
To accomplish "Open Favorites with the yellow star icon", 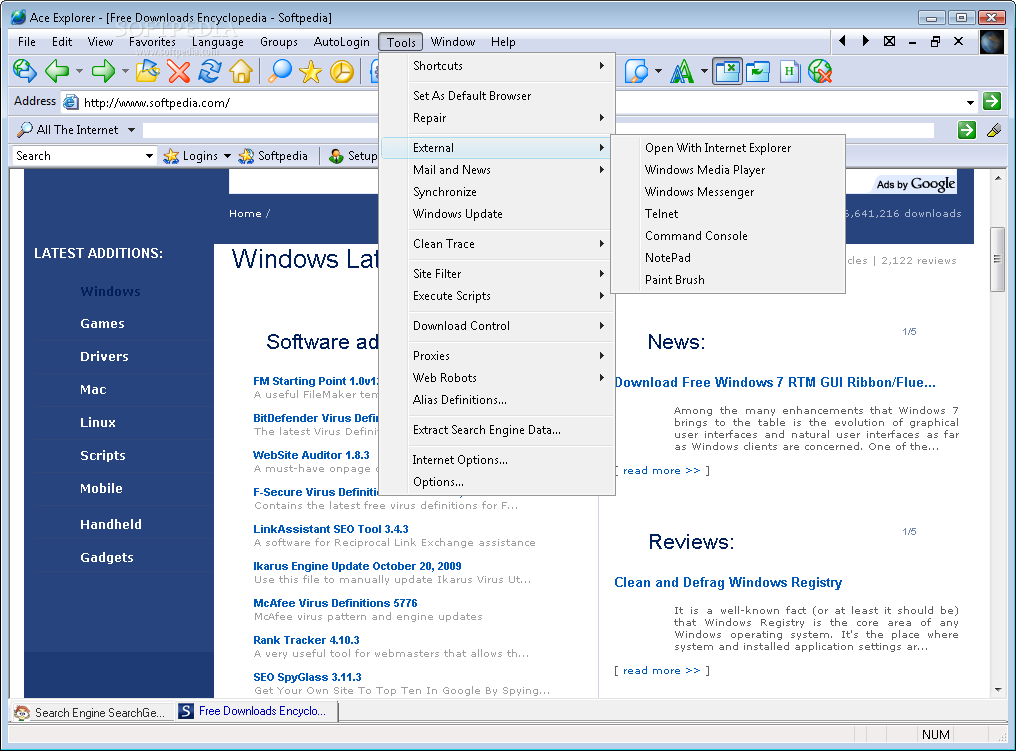I will click(x=311, y=71).
